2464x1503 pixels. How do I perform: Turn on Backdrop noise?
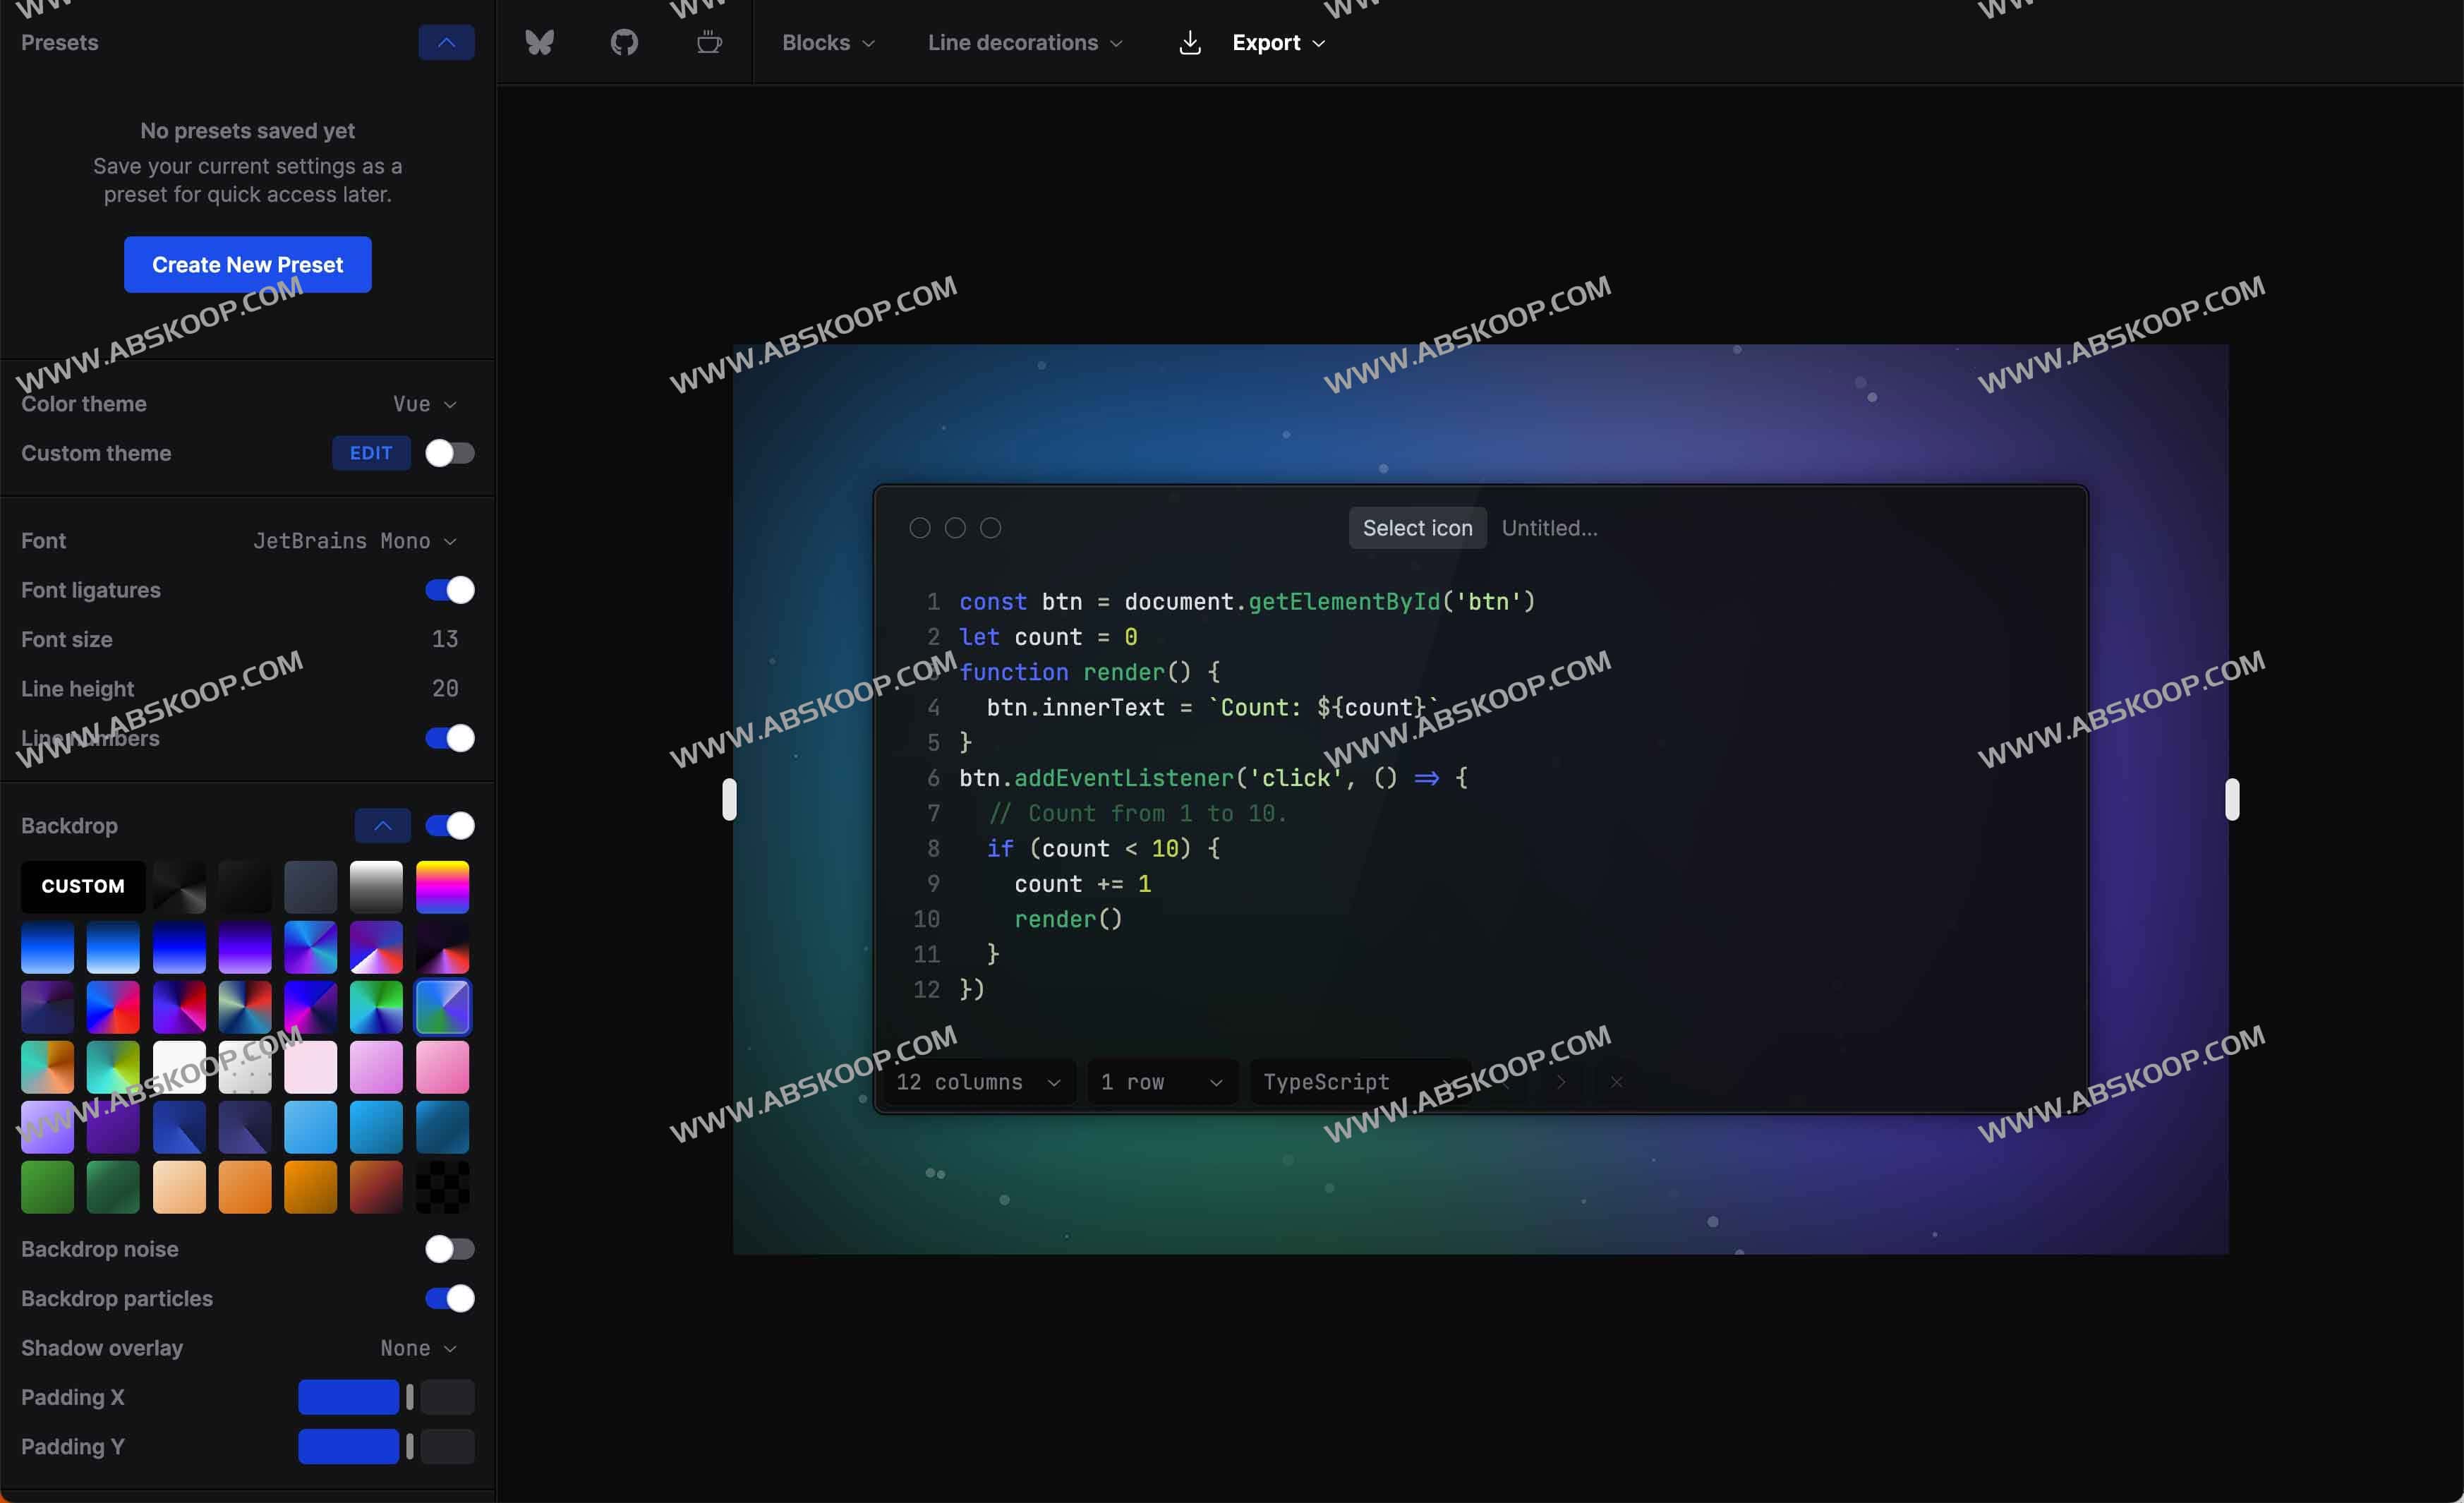click(x=449, y=1249)
